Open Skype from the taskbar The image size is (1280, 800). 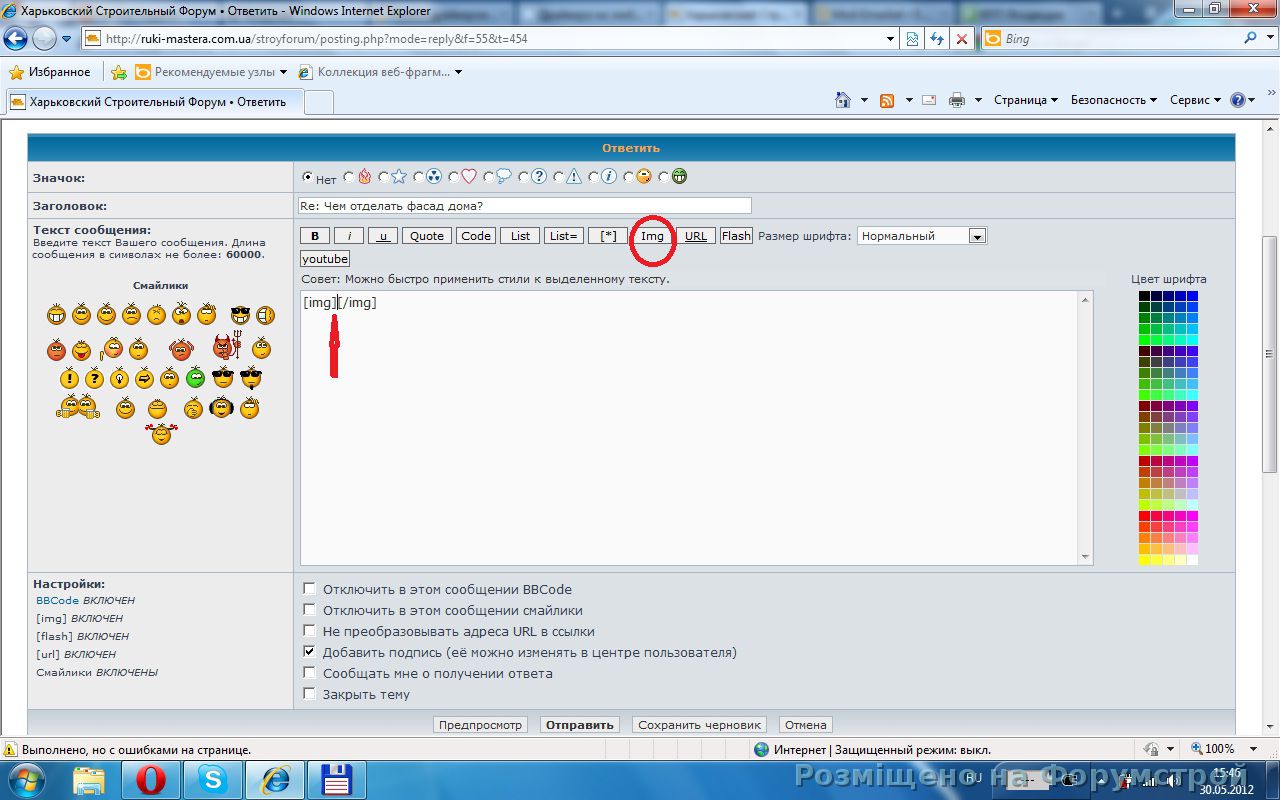(x=212, y=778)
